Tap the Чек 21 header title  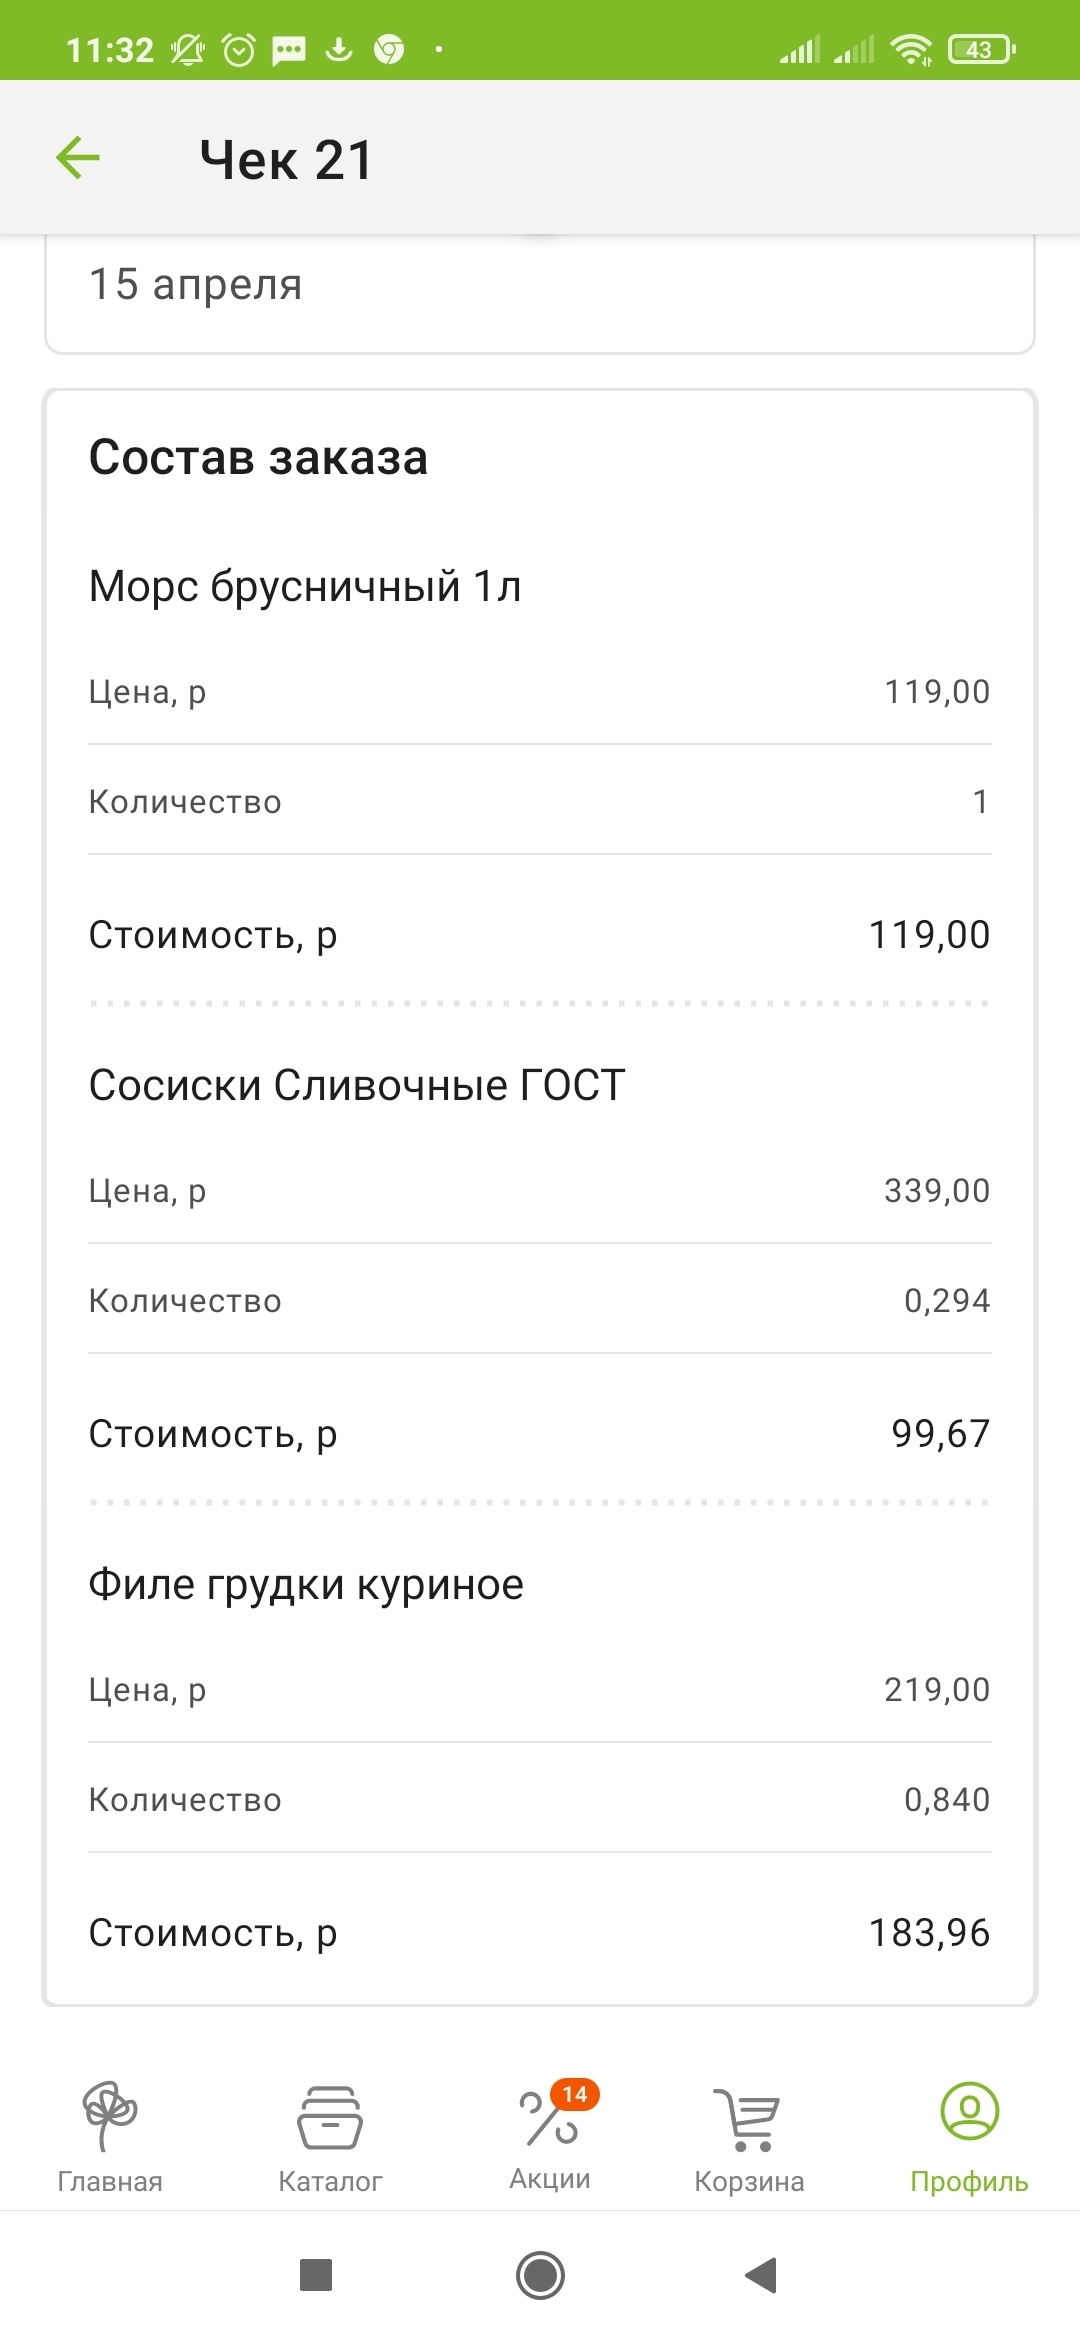point(286,160)
